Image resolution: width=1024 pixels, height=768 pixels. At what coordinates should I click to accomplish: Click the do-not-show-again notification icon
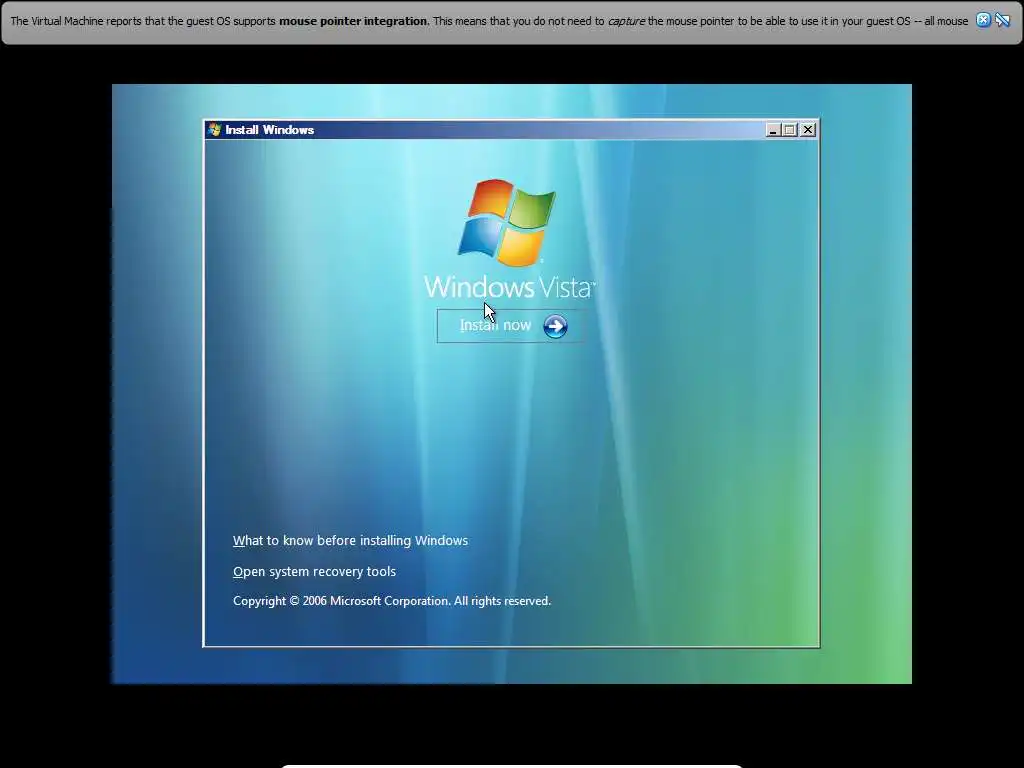pos(1002,20)
